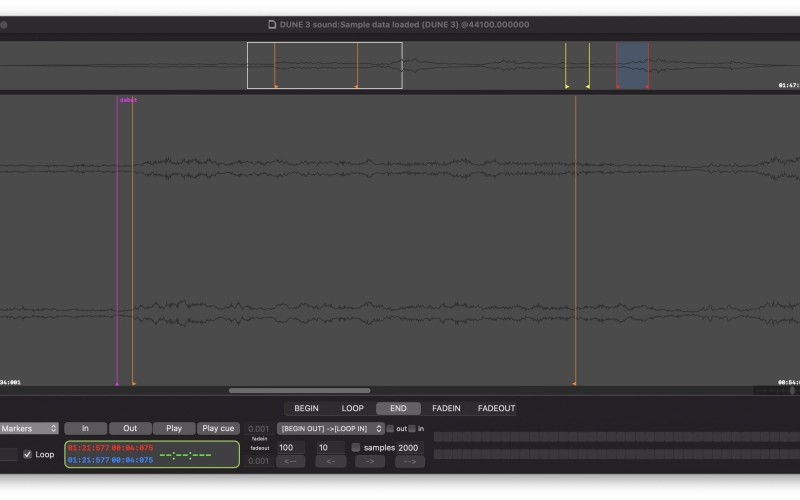Switch to the LOOP tab
Viewport: 800px width, 500px height.
coord(352,408)
